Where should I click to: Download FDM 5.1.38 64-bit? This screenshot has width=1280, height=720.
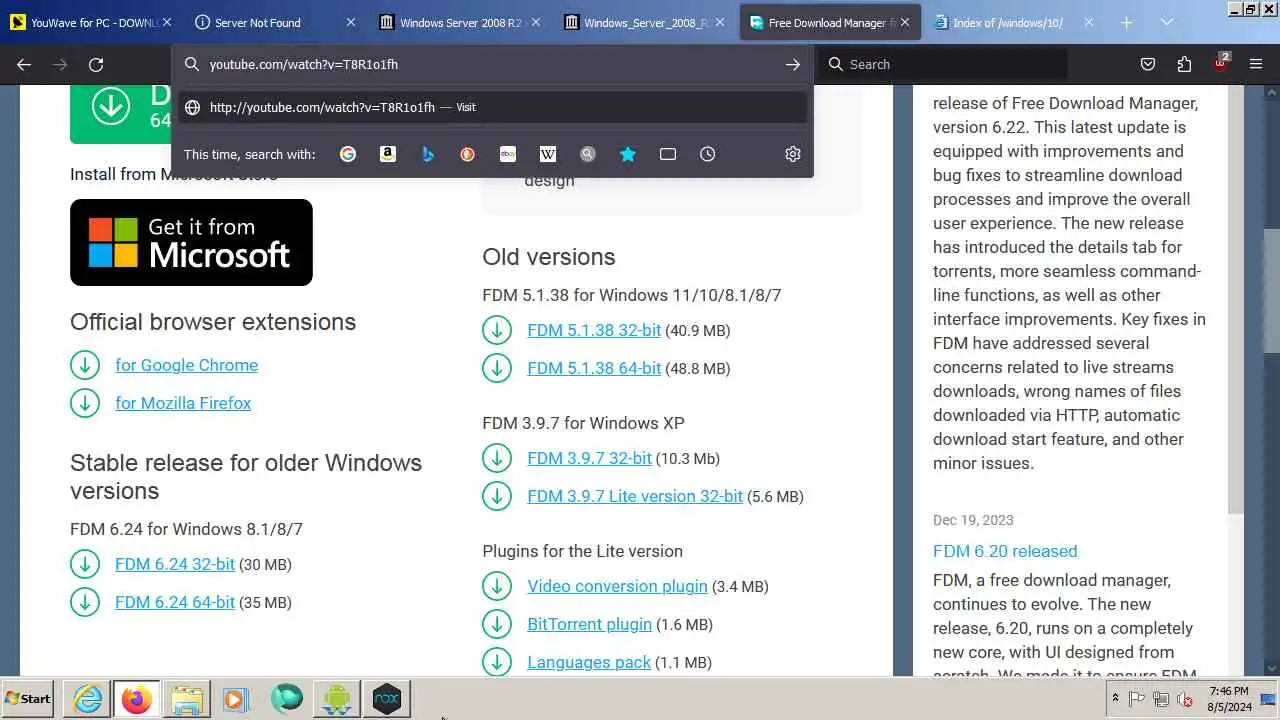594,368
